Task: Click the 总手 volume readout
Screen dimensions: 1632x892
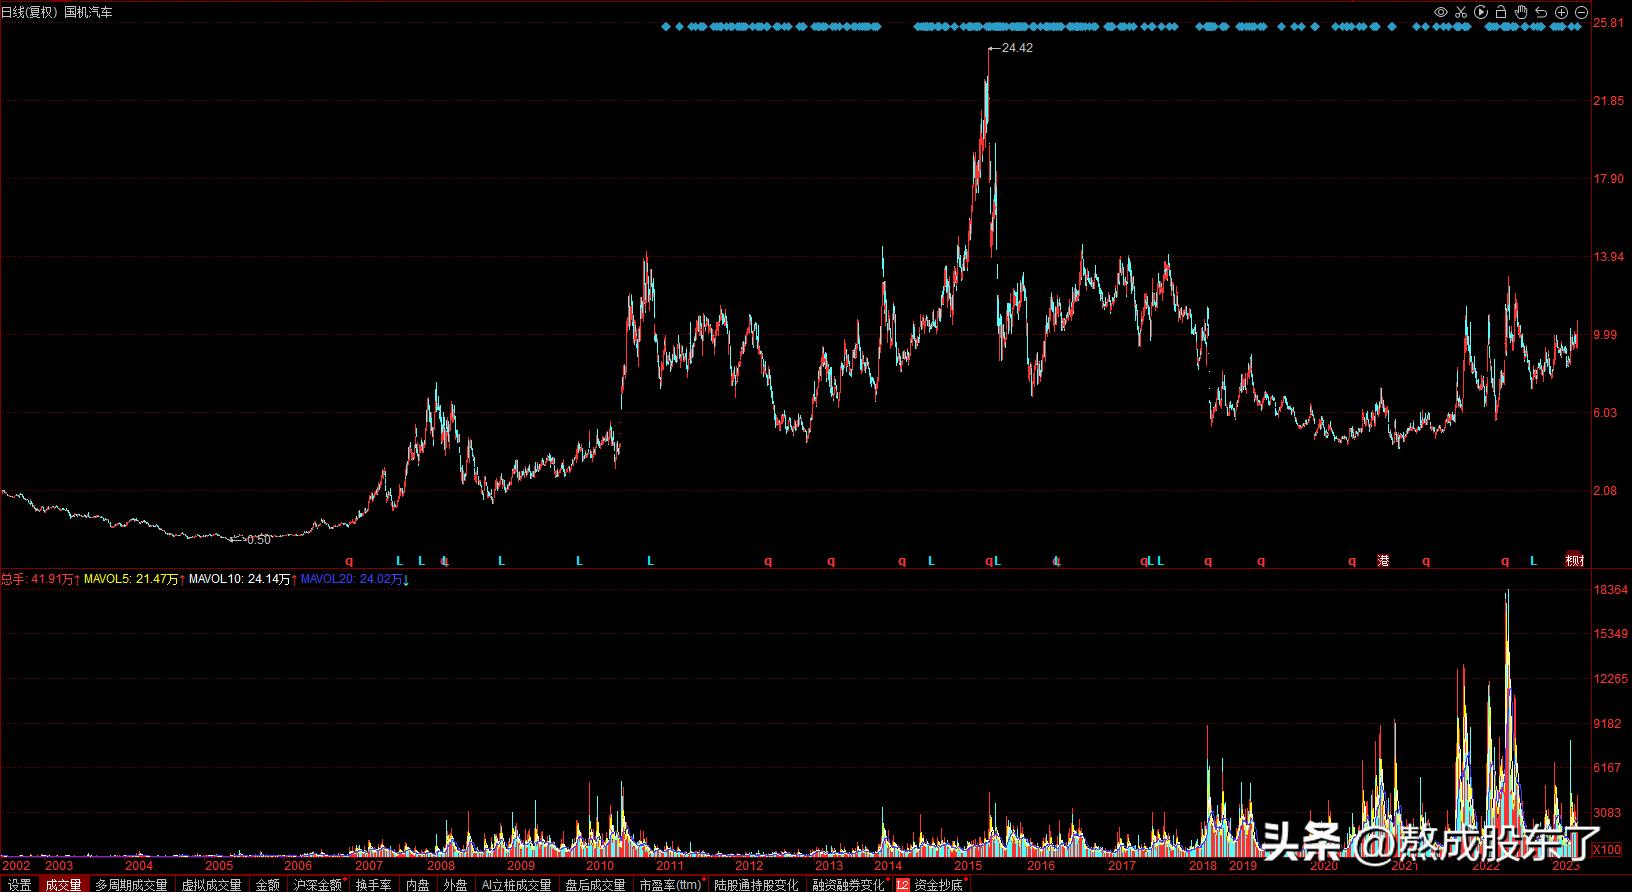Action: [37, 579]
